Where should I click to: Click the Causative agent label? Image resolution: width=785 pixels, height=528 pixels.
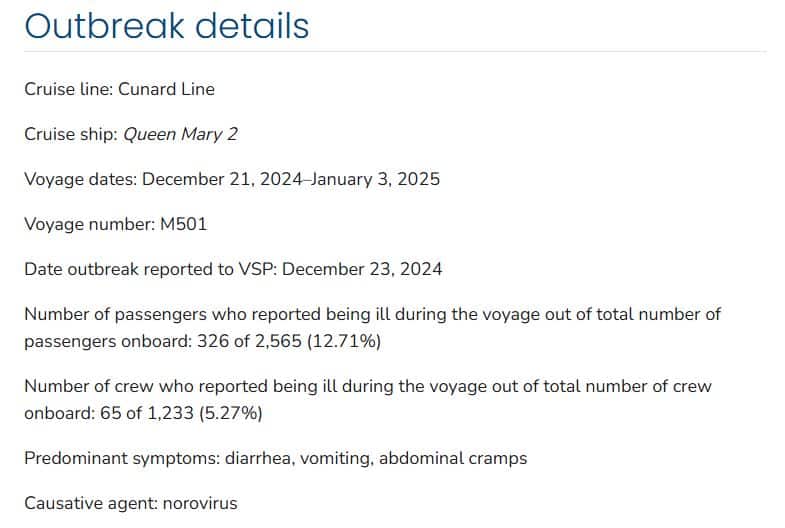(x=91, y=503)
